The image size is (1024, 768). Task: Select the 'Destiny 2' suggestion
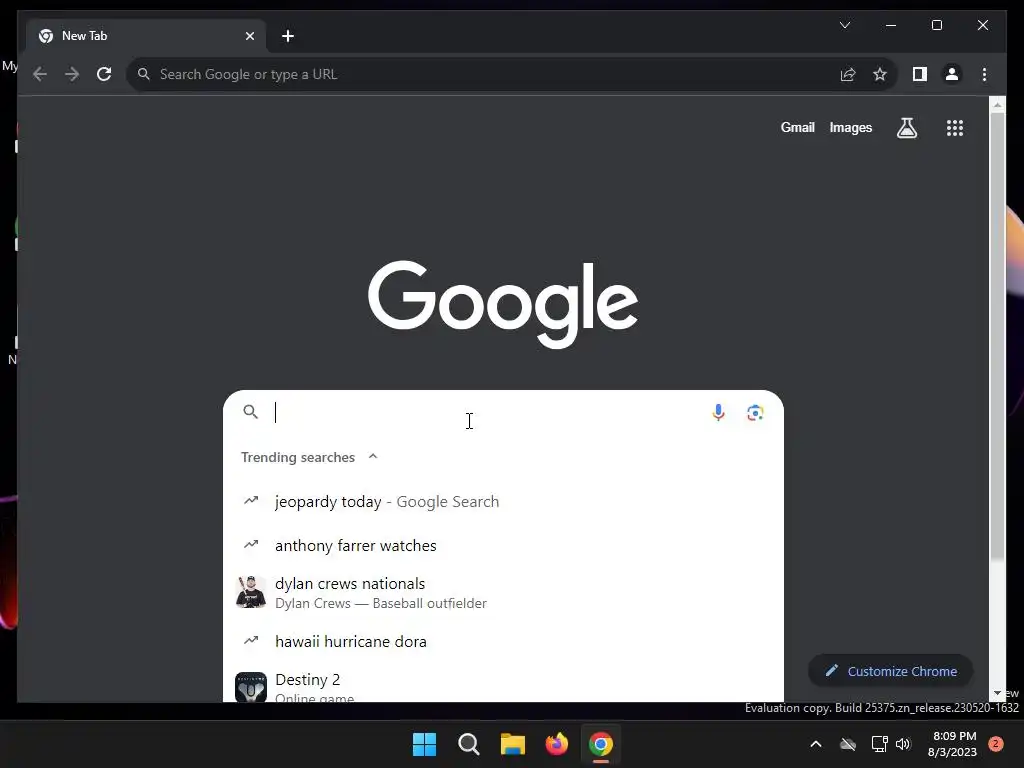[503, 686]
